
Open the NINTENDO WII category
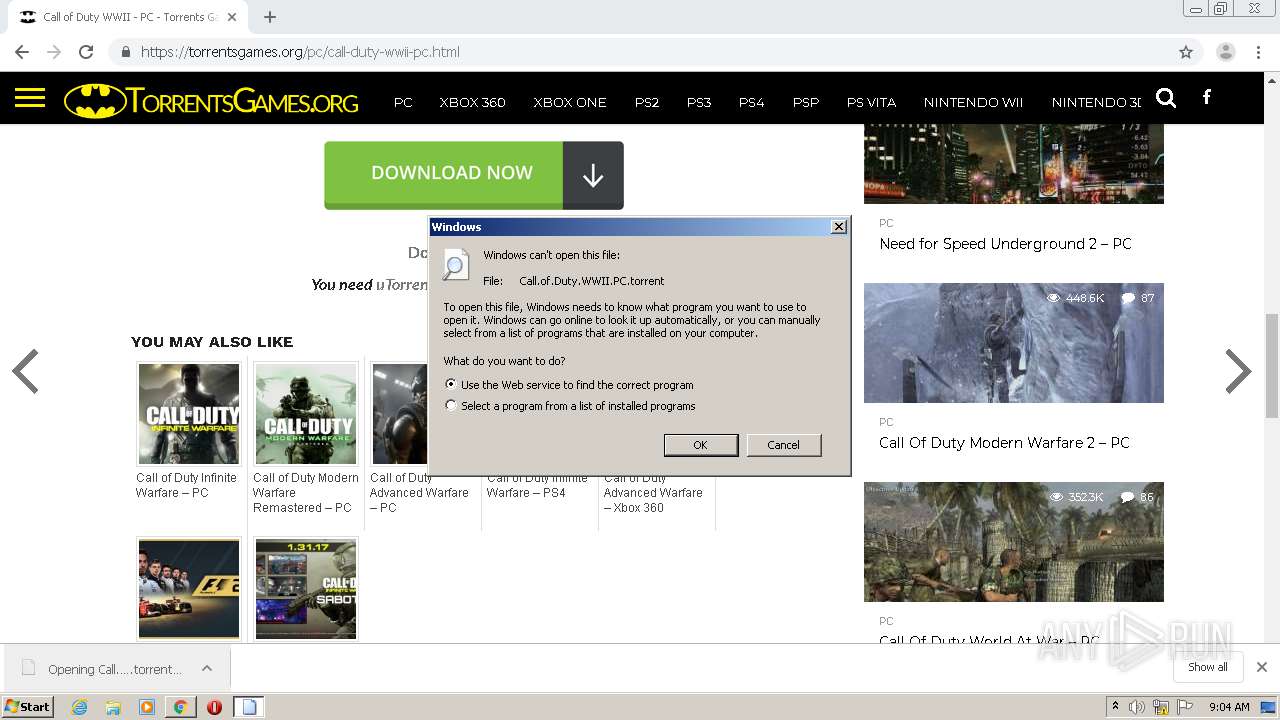[973, 102]
